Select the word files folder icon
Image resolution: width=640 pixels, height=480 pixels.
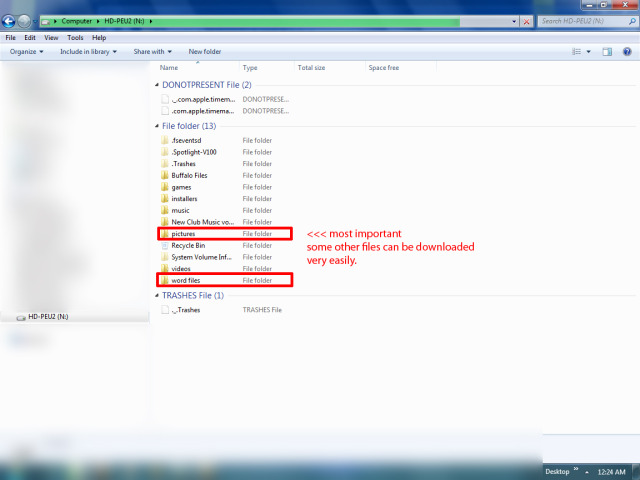(165, 280)
